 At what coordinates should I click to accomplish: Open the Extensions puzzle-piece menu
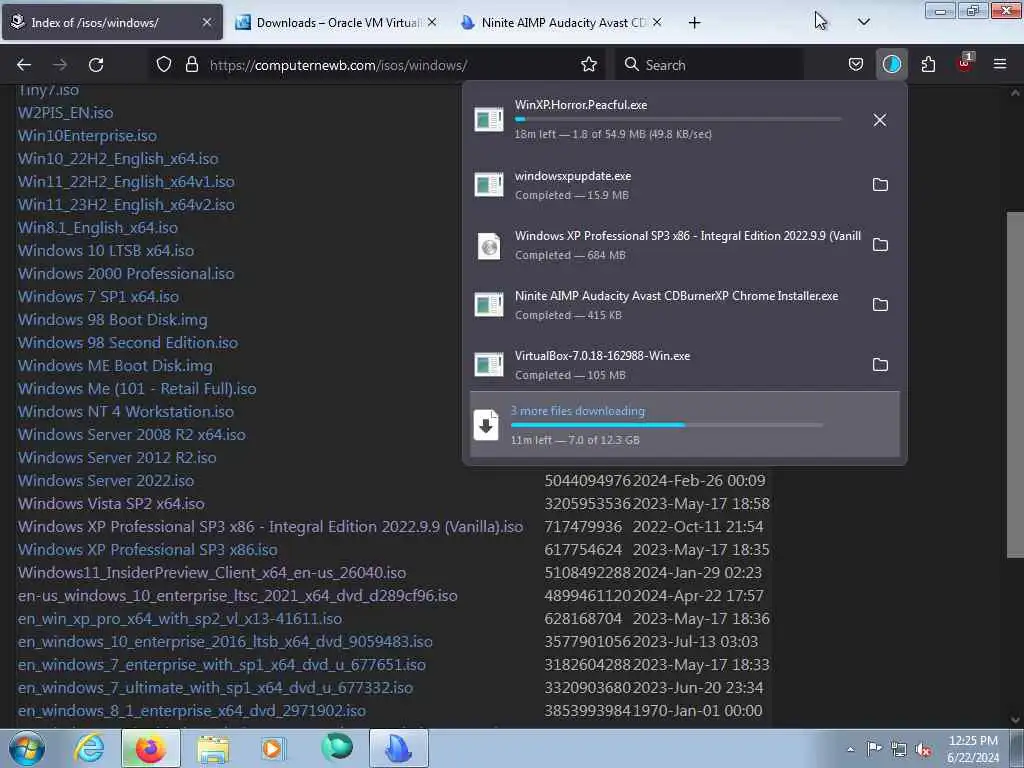(x=928, y=64)
